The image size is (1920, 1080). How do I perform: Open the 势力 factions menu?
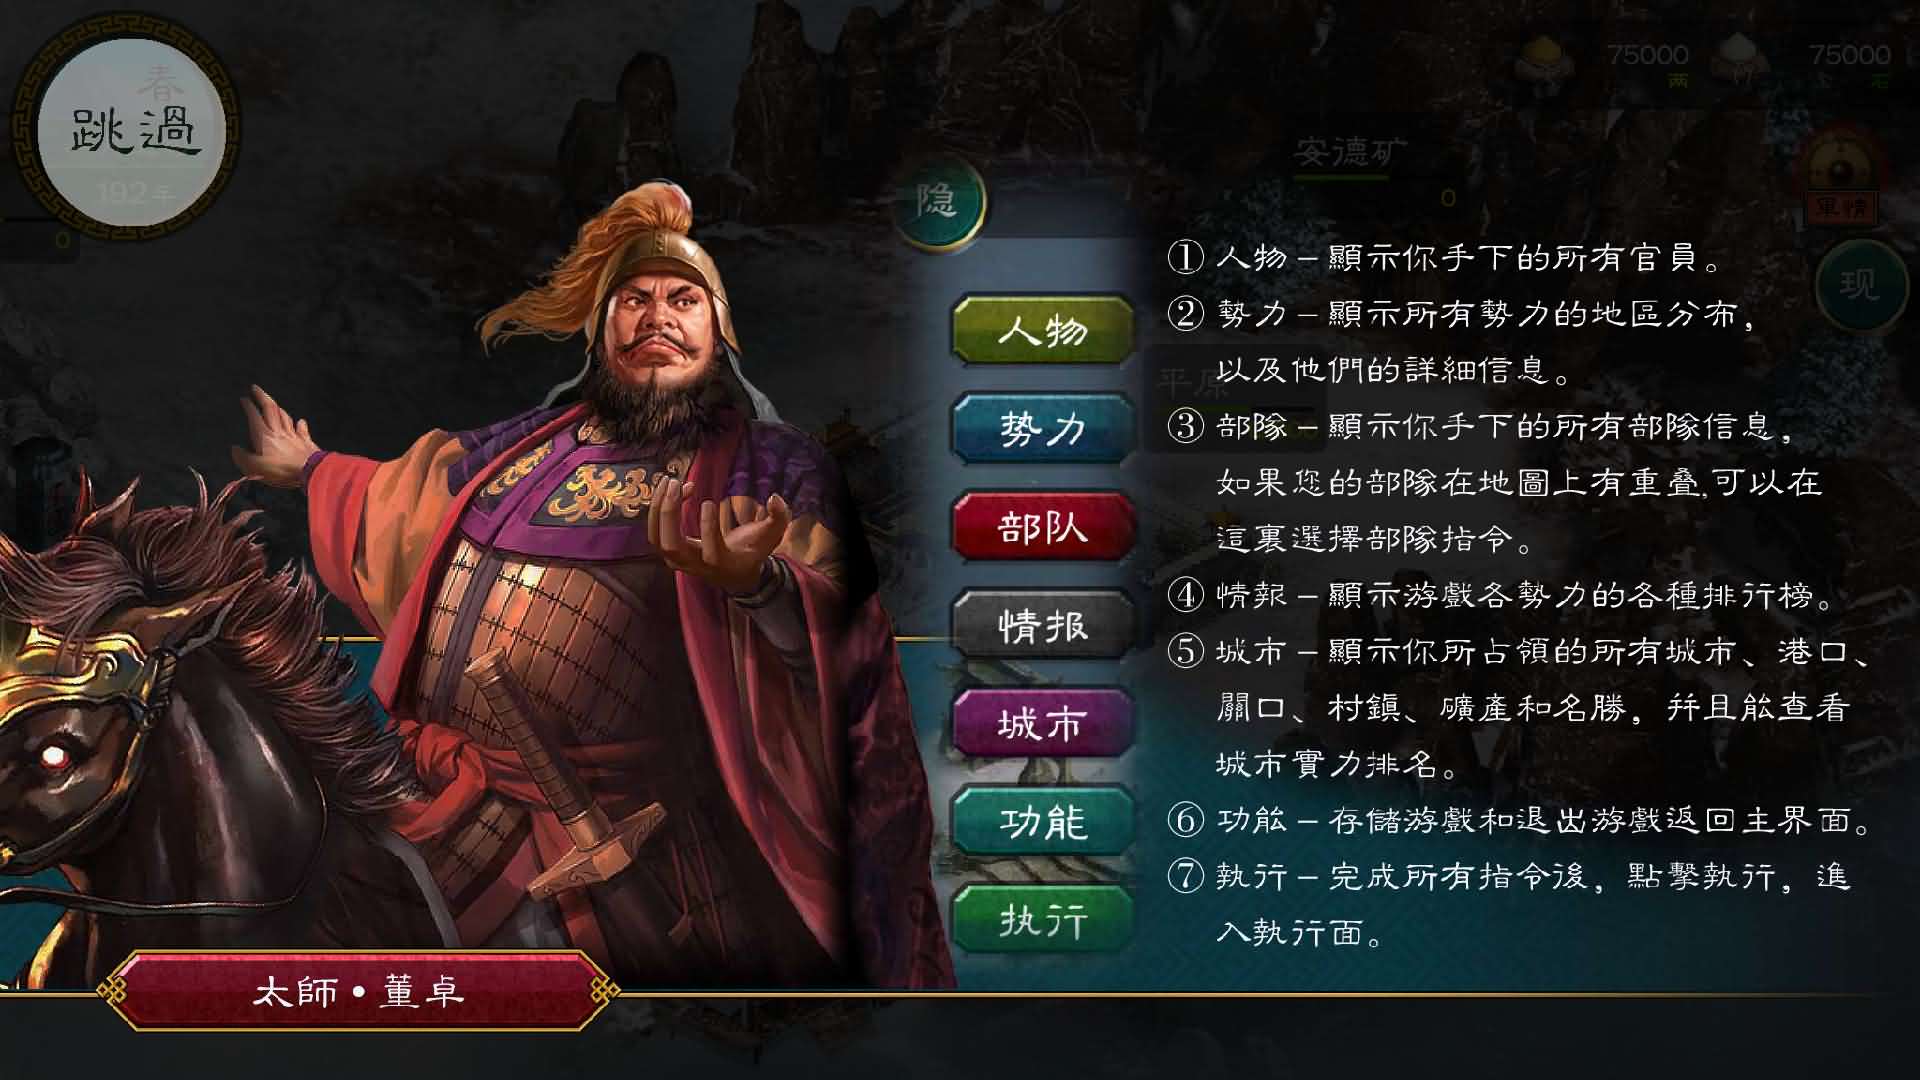[x=1042, y=428]
